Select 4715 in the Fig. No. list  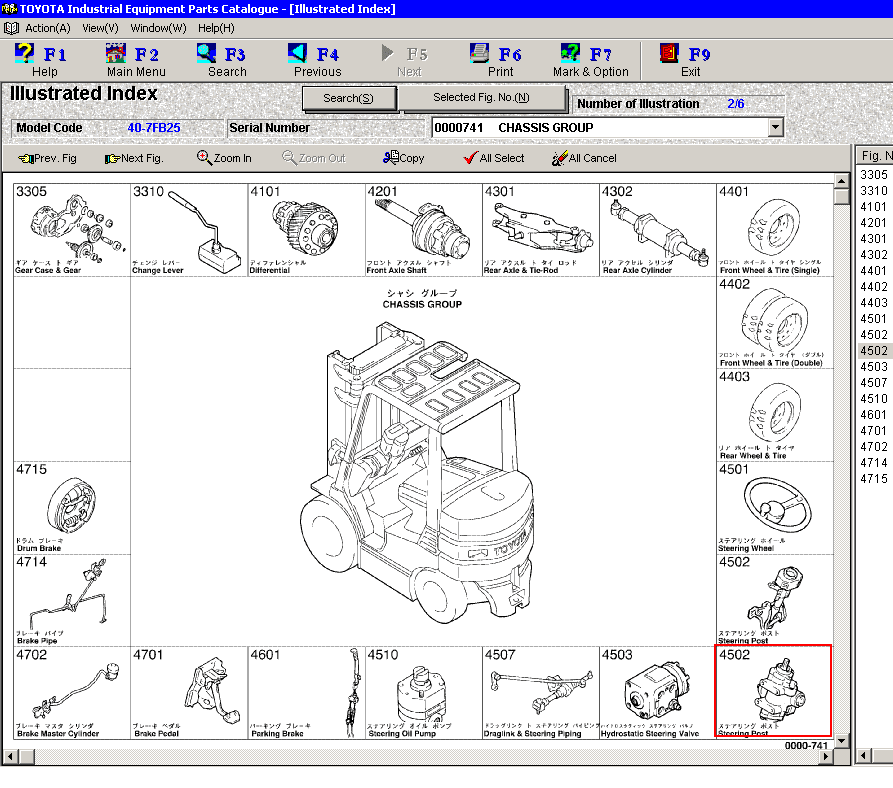coord(874,478)
